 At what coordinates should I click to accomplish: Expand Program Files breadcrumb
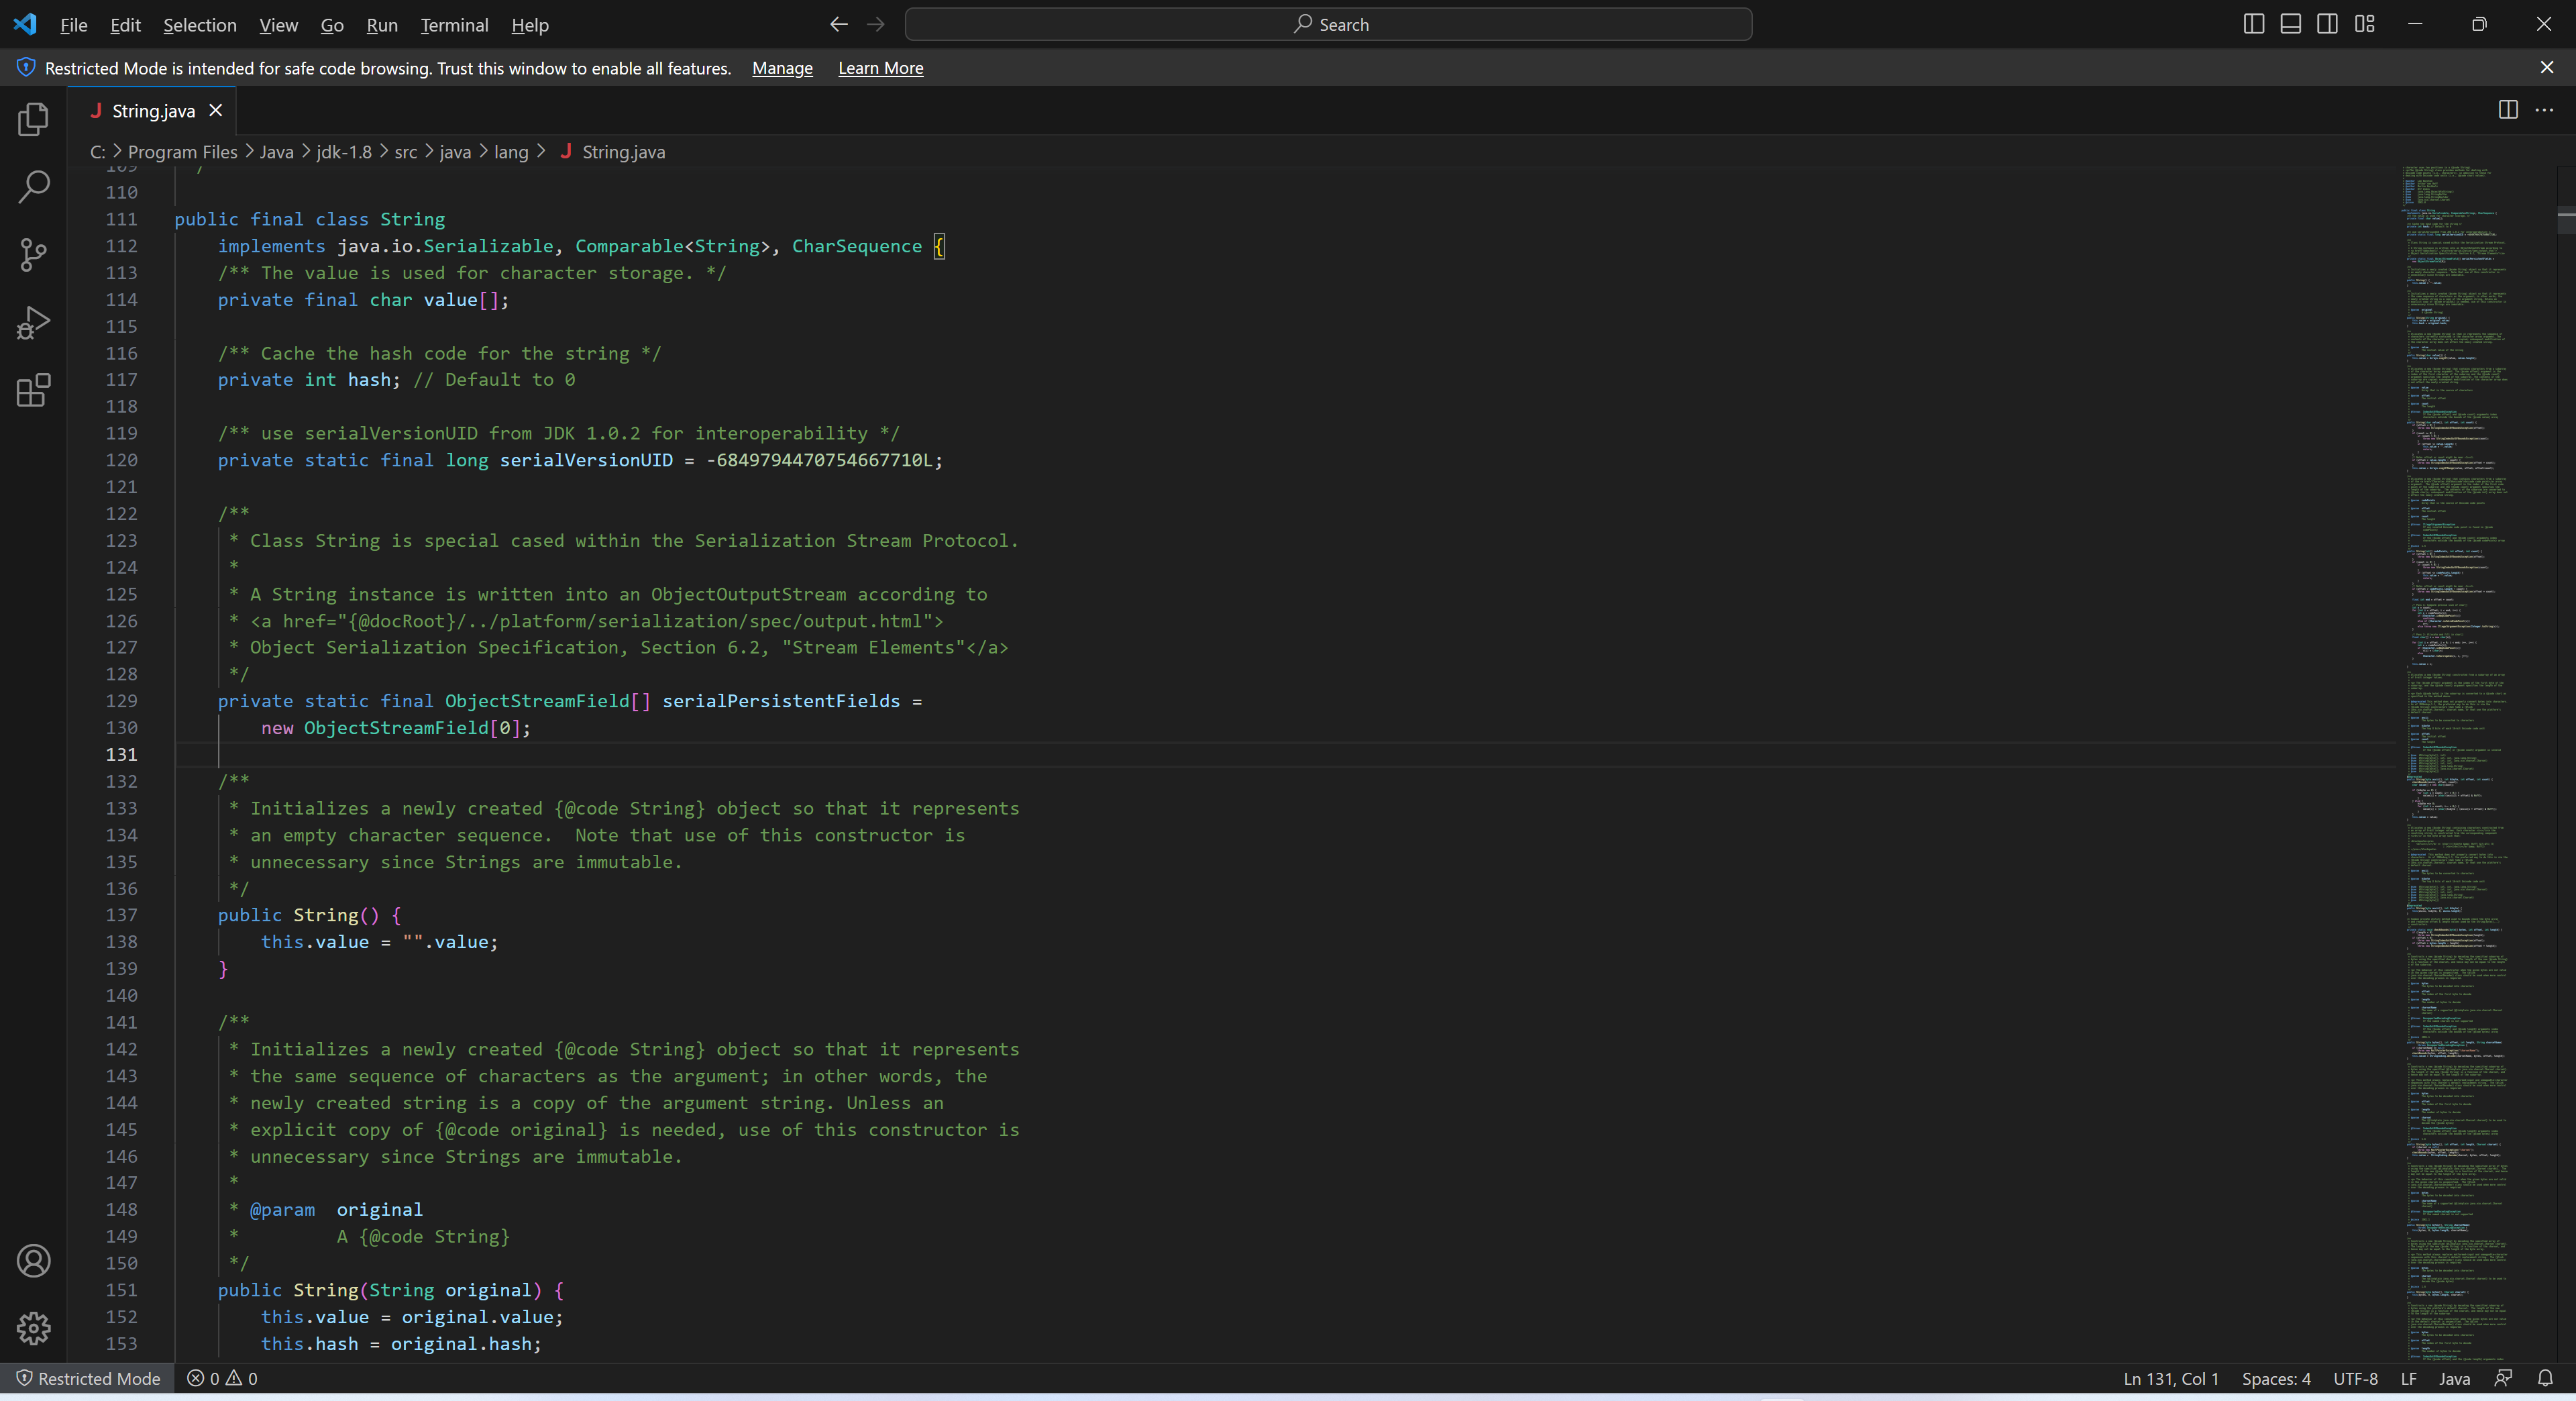click(x=183, y=152)
